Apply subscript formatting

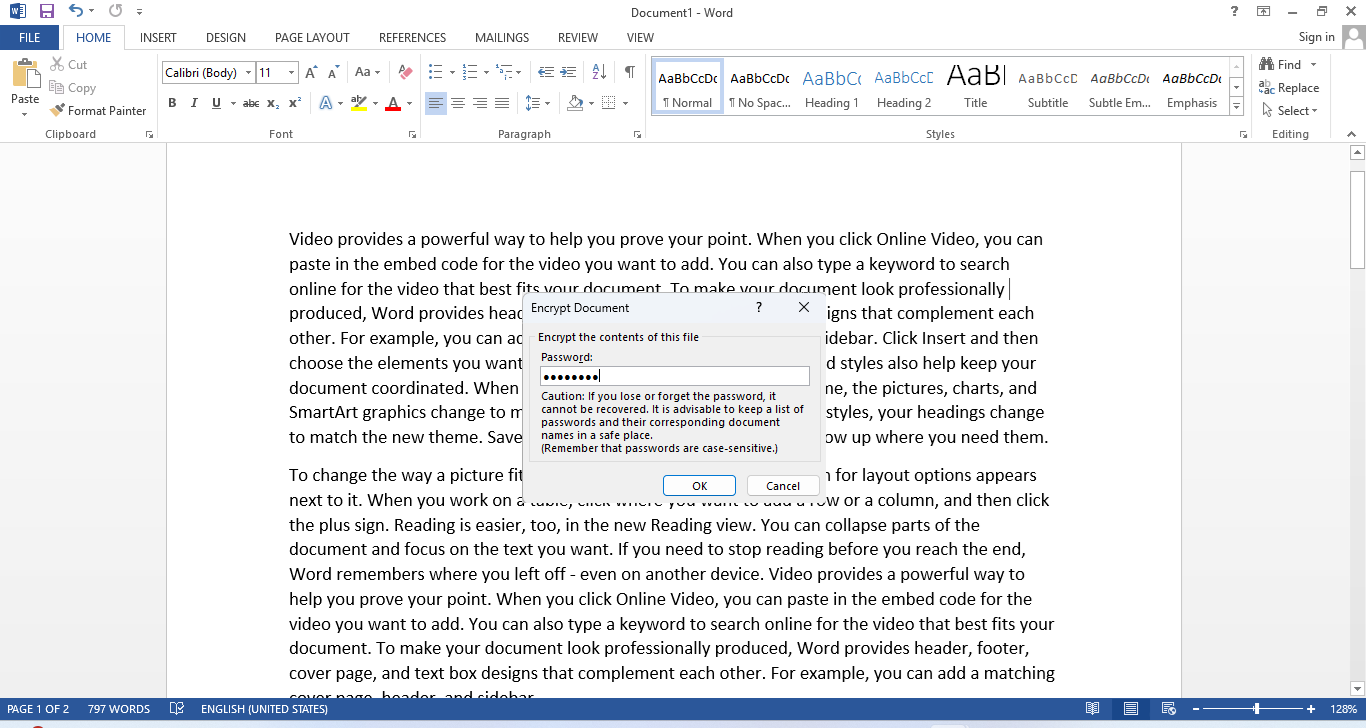click(x=274, y=103)
